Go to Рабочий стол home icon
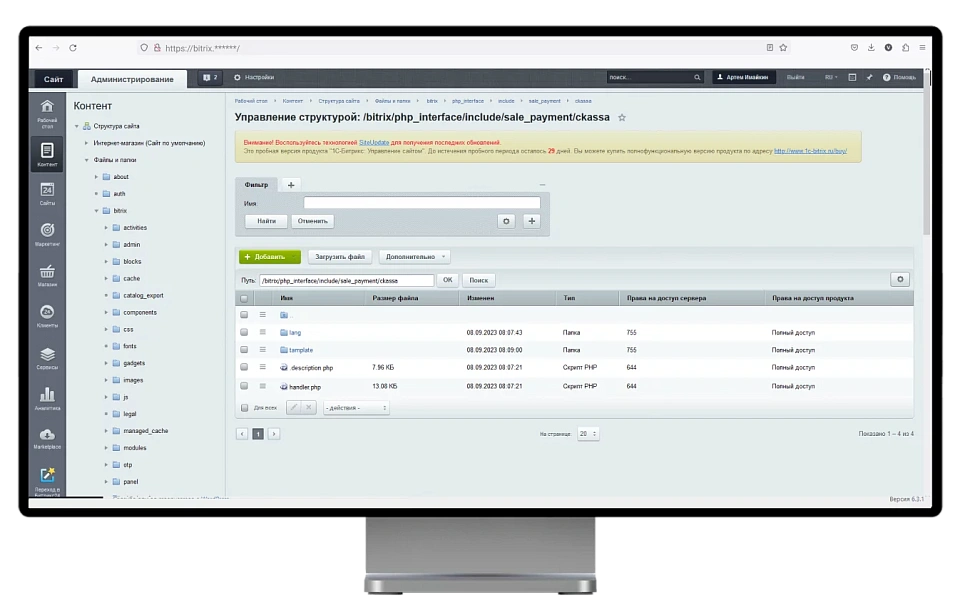 (47, 110)
